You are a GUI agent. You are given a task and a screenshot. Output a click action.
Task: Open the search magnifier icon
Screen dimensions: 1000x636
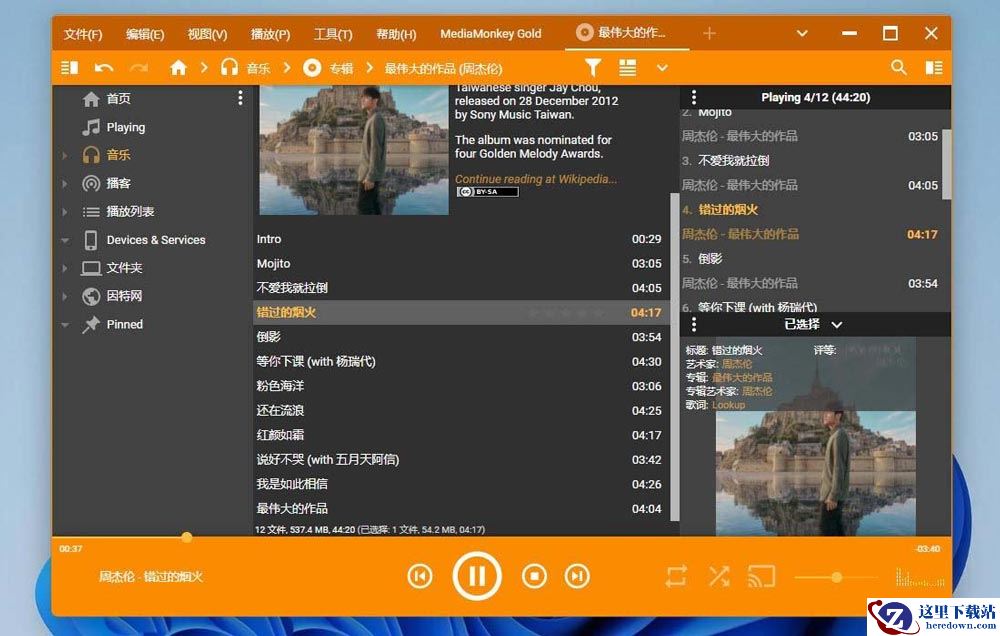(x=899, y=68)
